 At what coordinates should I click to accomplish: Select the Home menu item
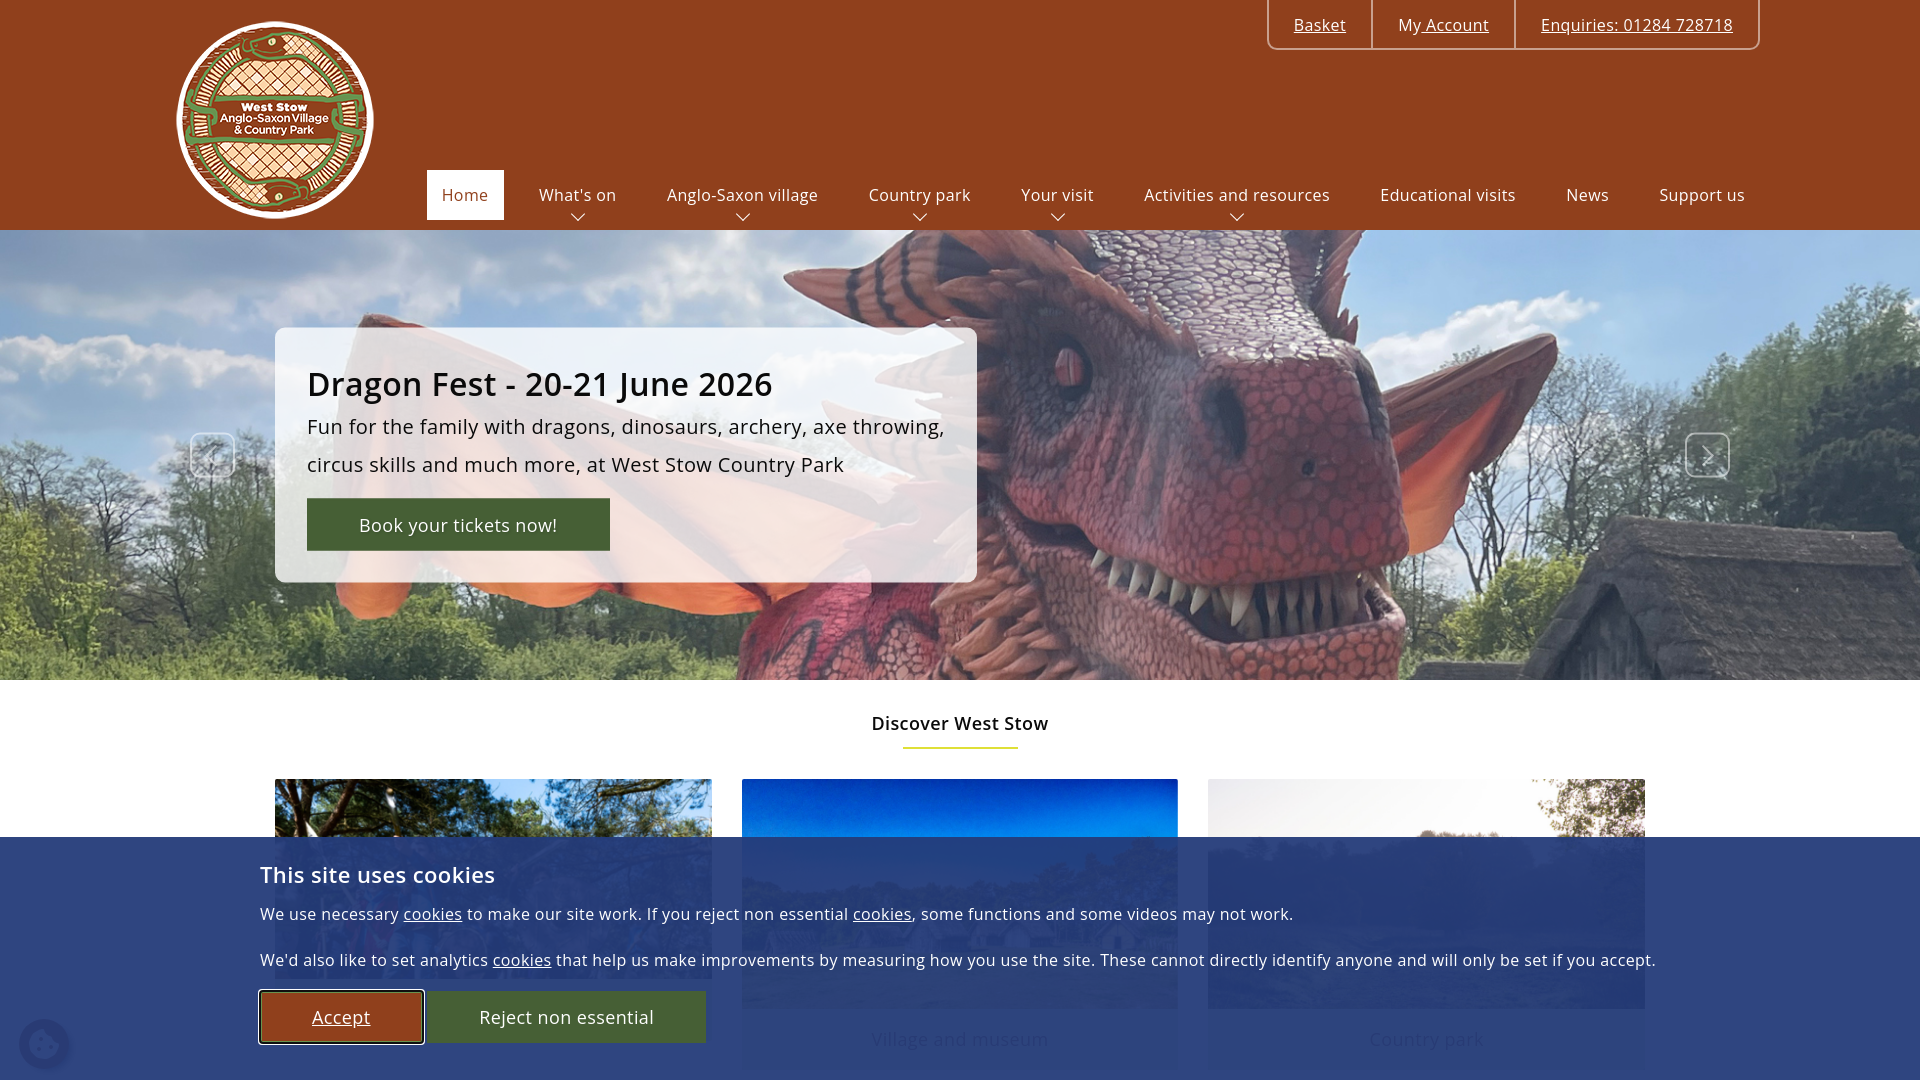point(465,195)
